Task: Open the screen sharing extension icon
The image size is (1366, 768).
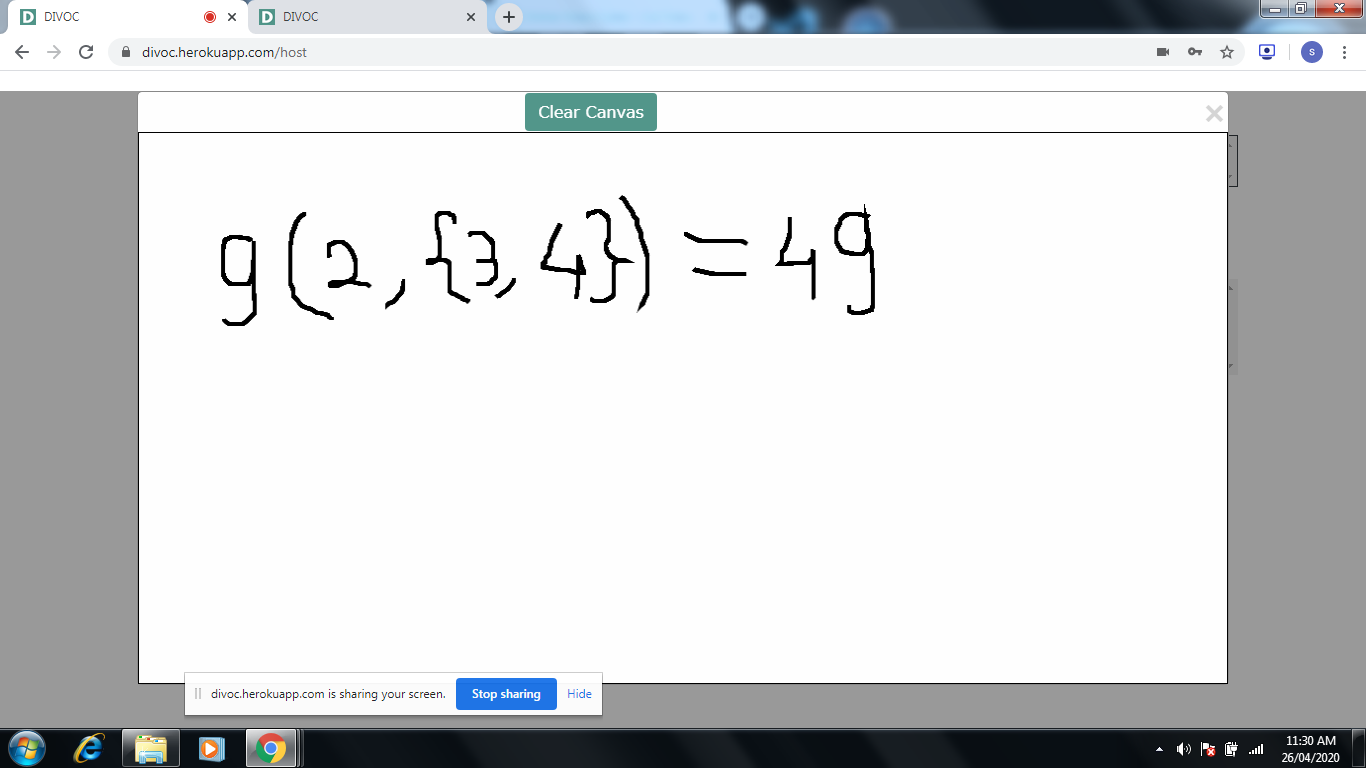Action: pos(1267,52)
